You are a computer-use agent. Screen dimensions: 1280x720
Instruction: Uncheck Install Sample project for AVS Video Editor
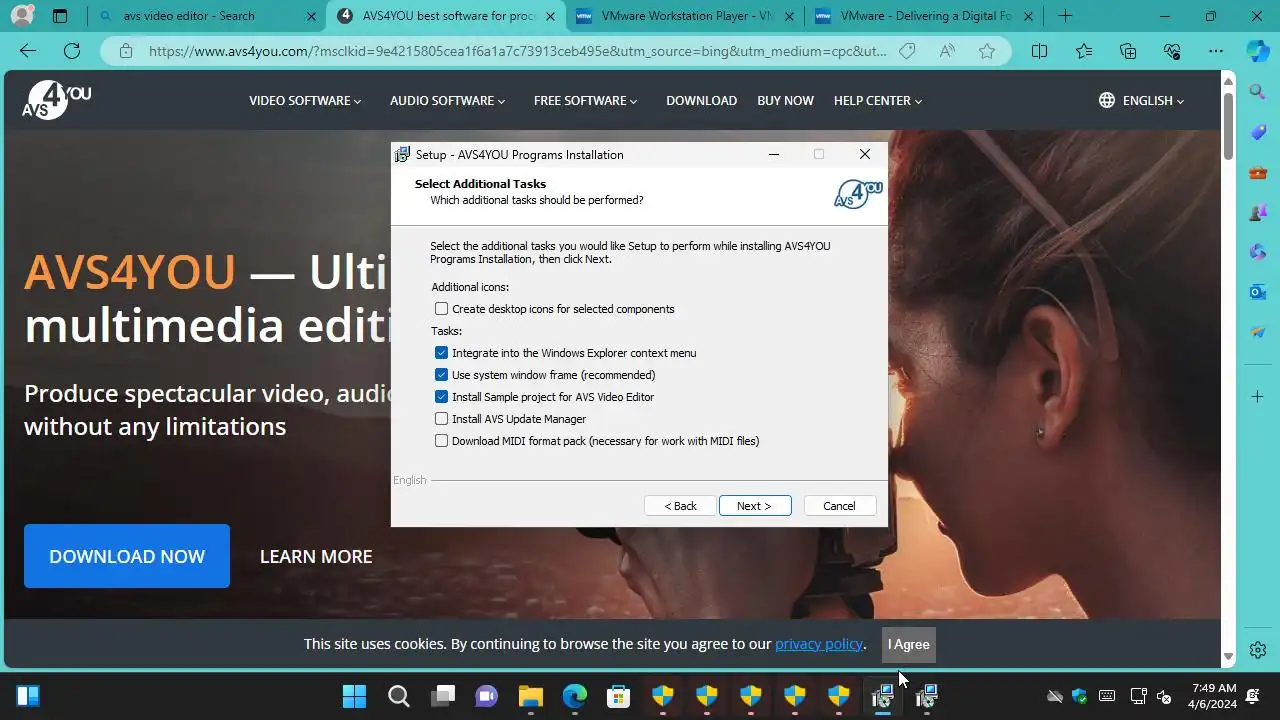coord(441,397)
